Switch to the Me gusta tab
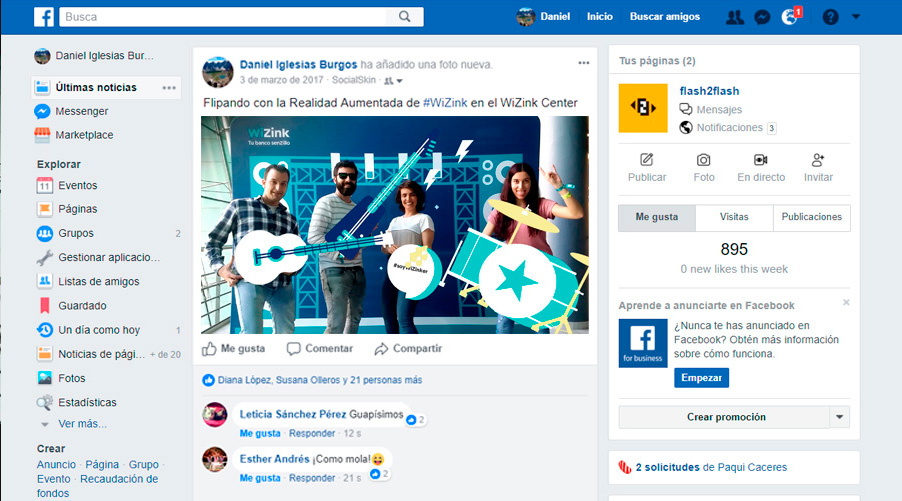Screen dimensions: 902x501 657,217
